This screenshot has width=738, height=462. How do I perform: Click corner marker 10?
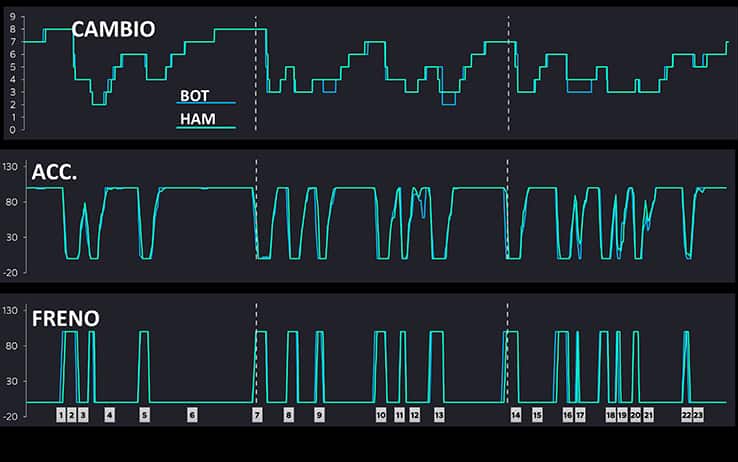(x=381, y=414)
